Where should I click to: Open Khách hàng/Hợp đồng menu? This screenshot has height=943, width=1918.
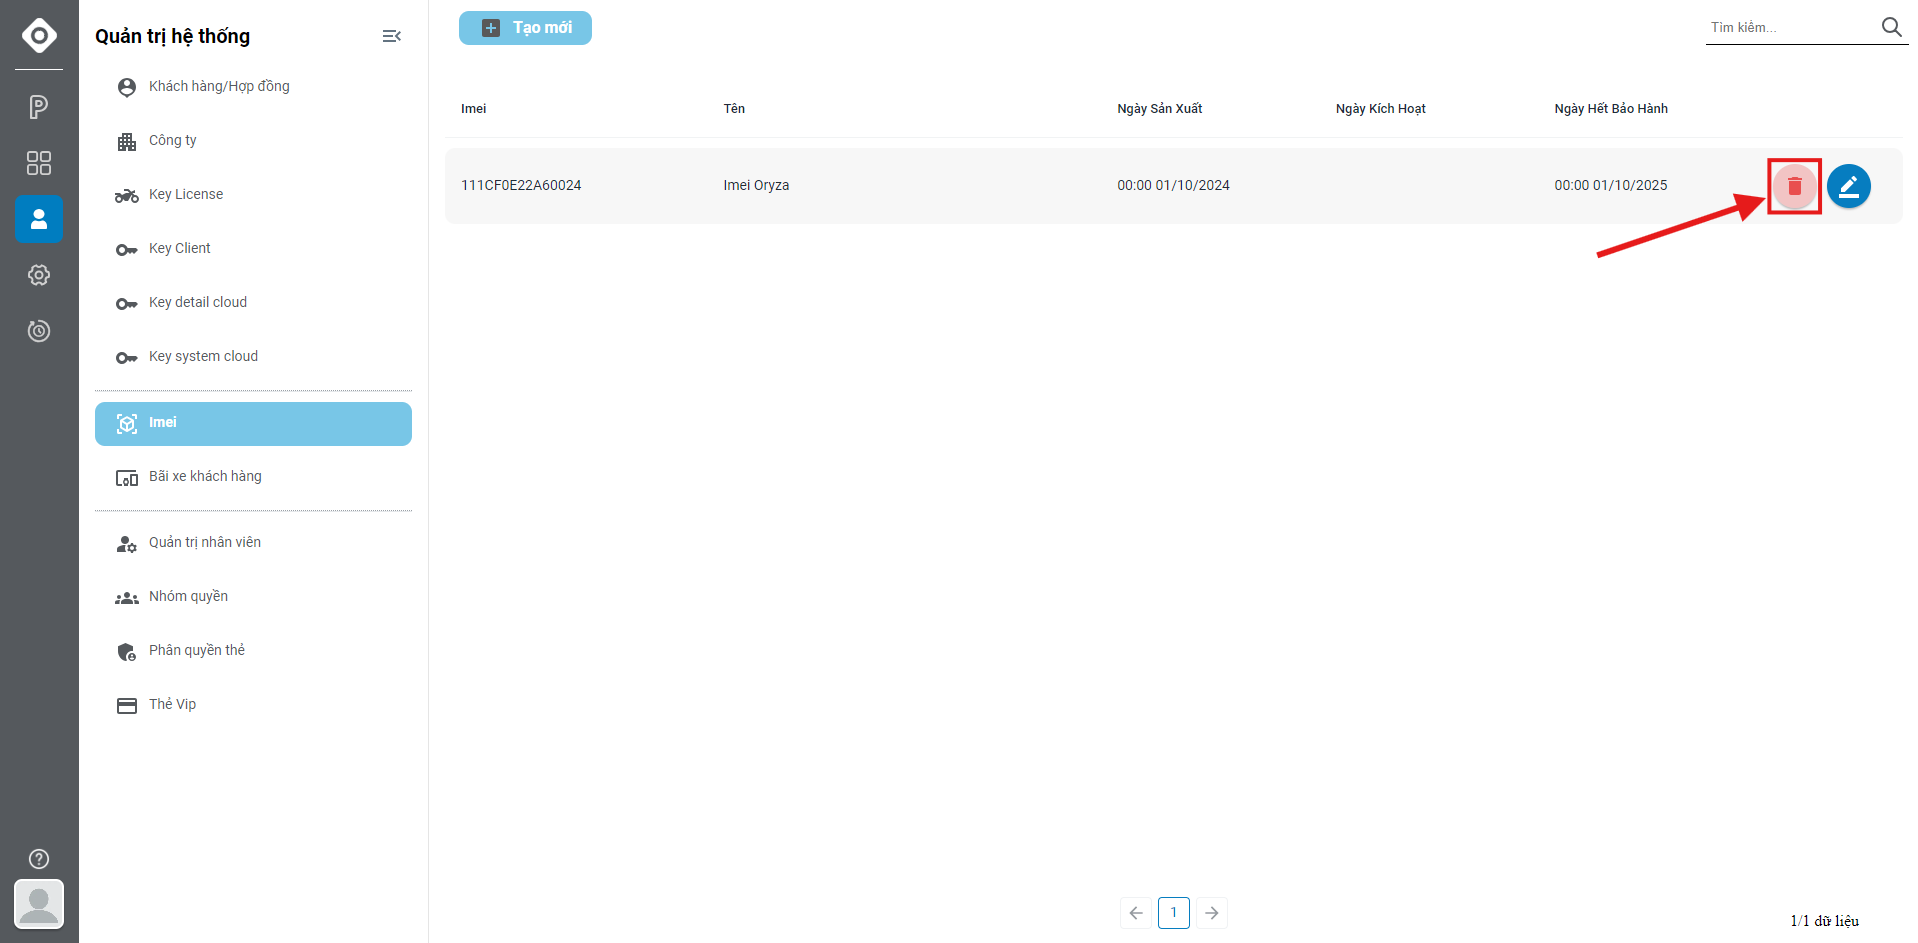tap(253, 87)
